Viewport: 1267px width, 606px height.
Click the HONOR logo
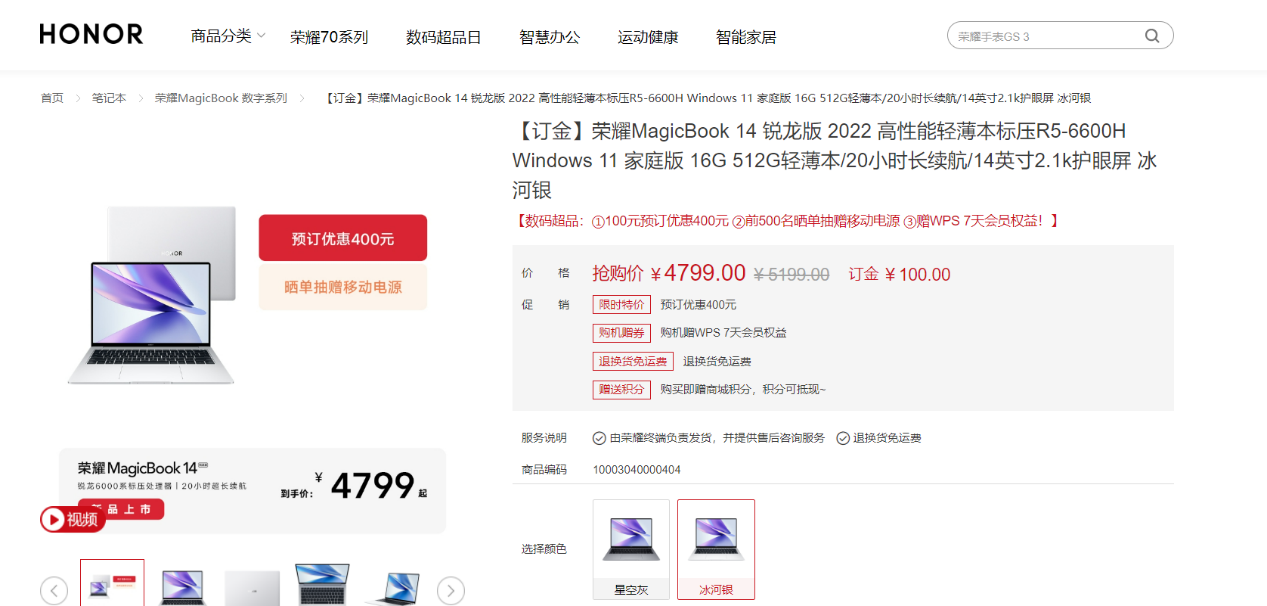click(91, 35)
